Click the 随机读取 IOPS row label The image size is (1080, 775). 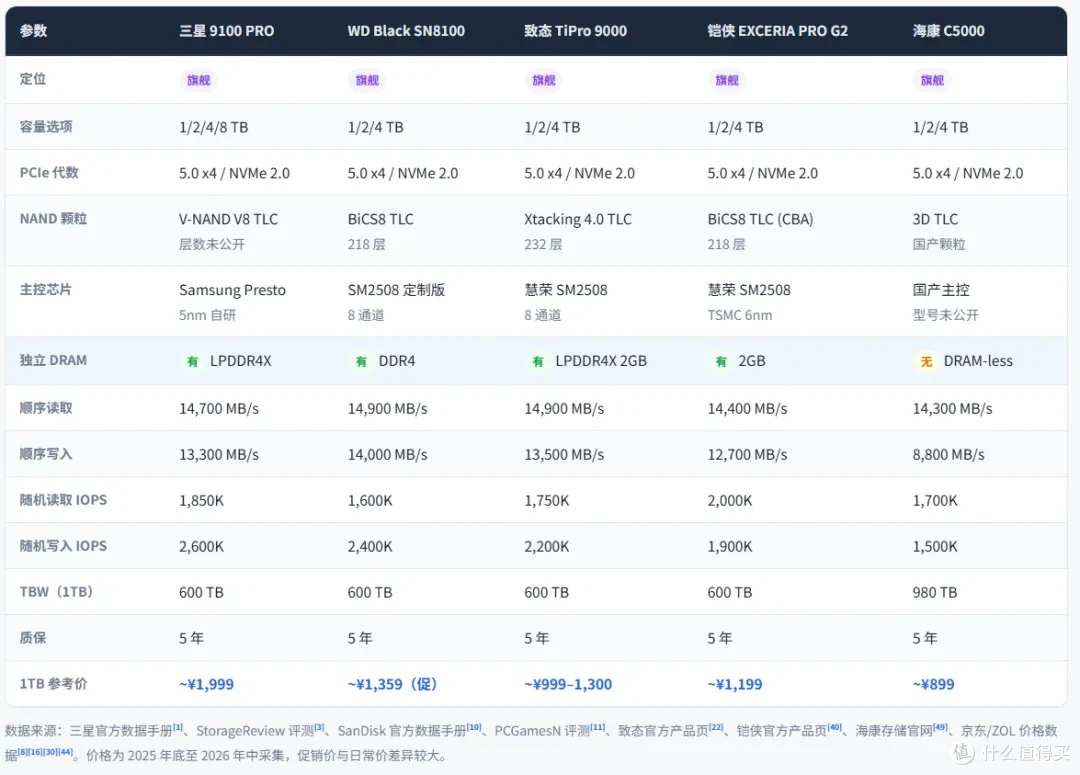tap(63, 499)
